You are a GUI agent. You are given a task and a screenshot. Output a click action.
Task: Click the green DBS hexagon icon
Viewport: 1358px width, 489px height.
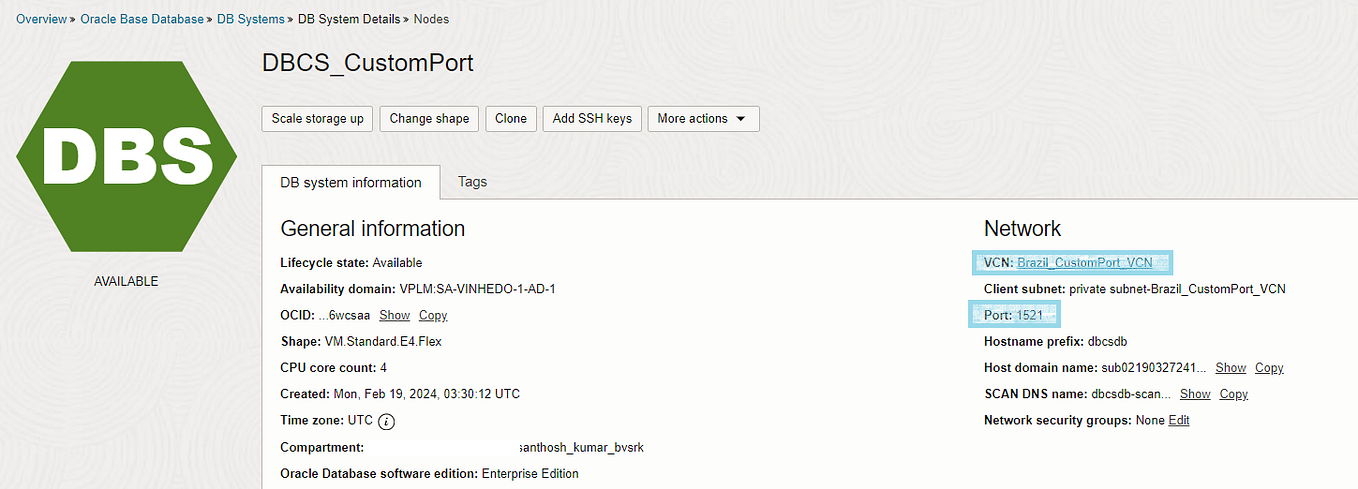coord(126,155)
